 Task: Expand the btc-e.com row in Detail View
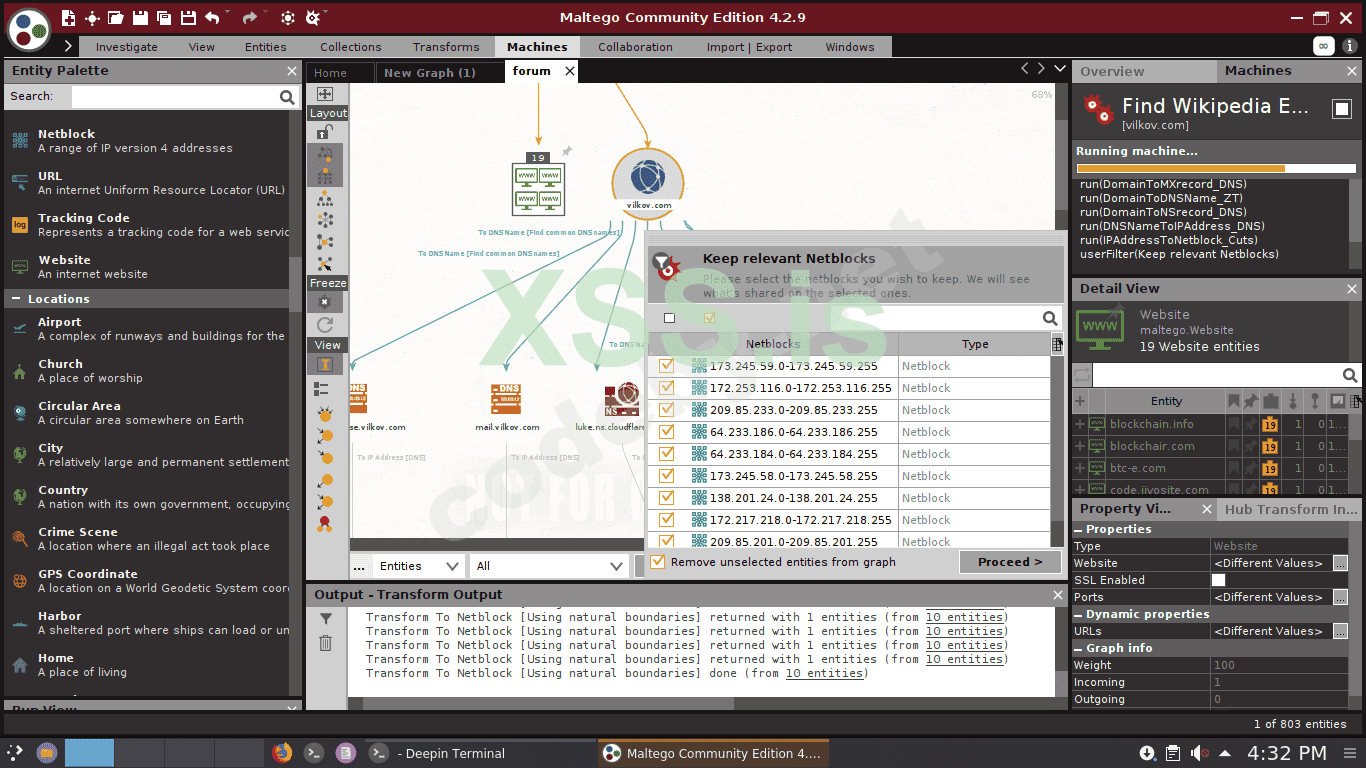click(x=1080, y=468)
